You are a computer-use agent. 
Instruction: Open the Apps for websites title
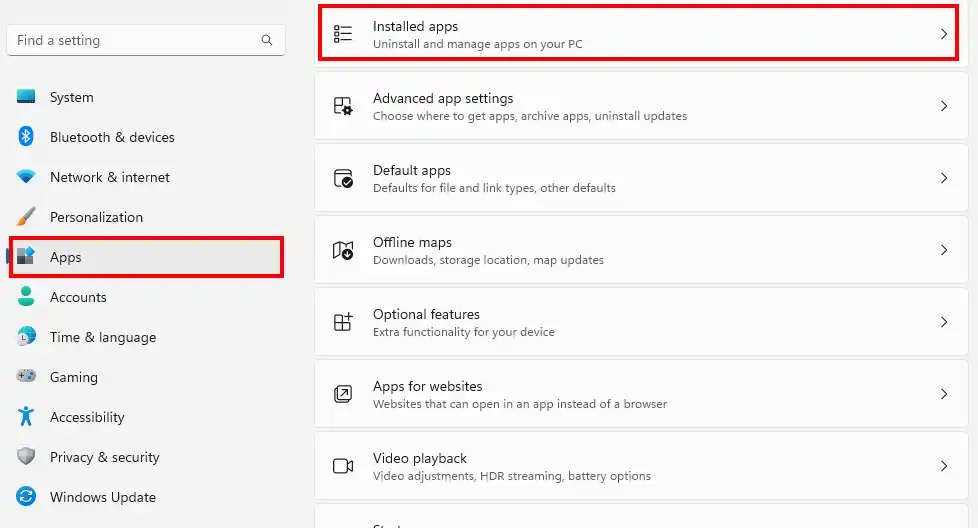click(x=427, y=386)
